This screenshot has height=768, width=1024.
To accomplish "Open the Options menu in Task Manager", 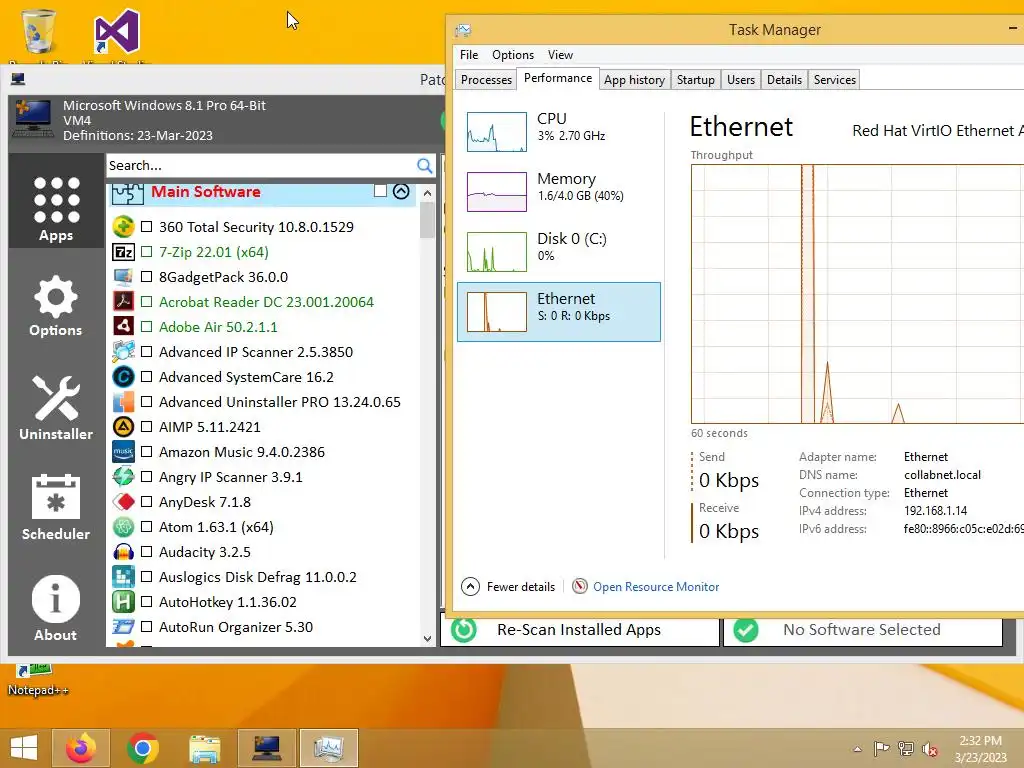I will (513, 55).
